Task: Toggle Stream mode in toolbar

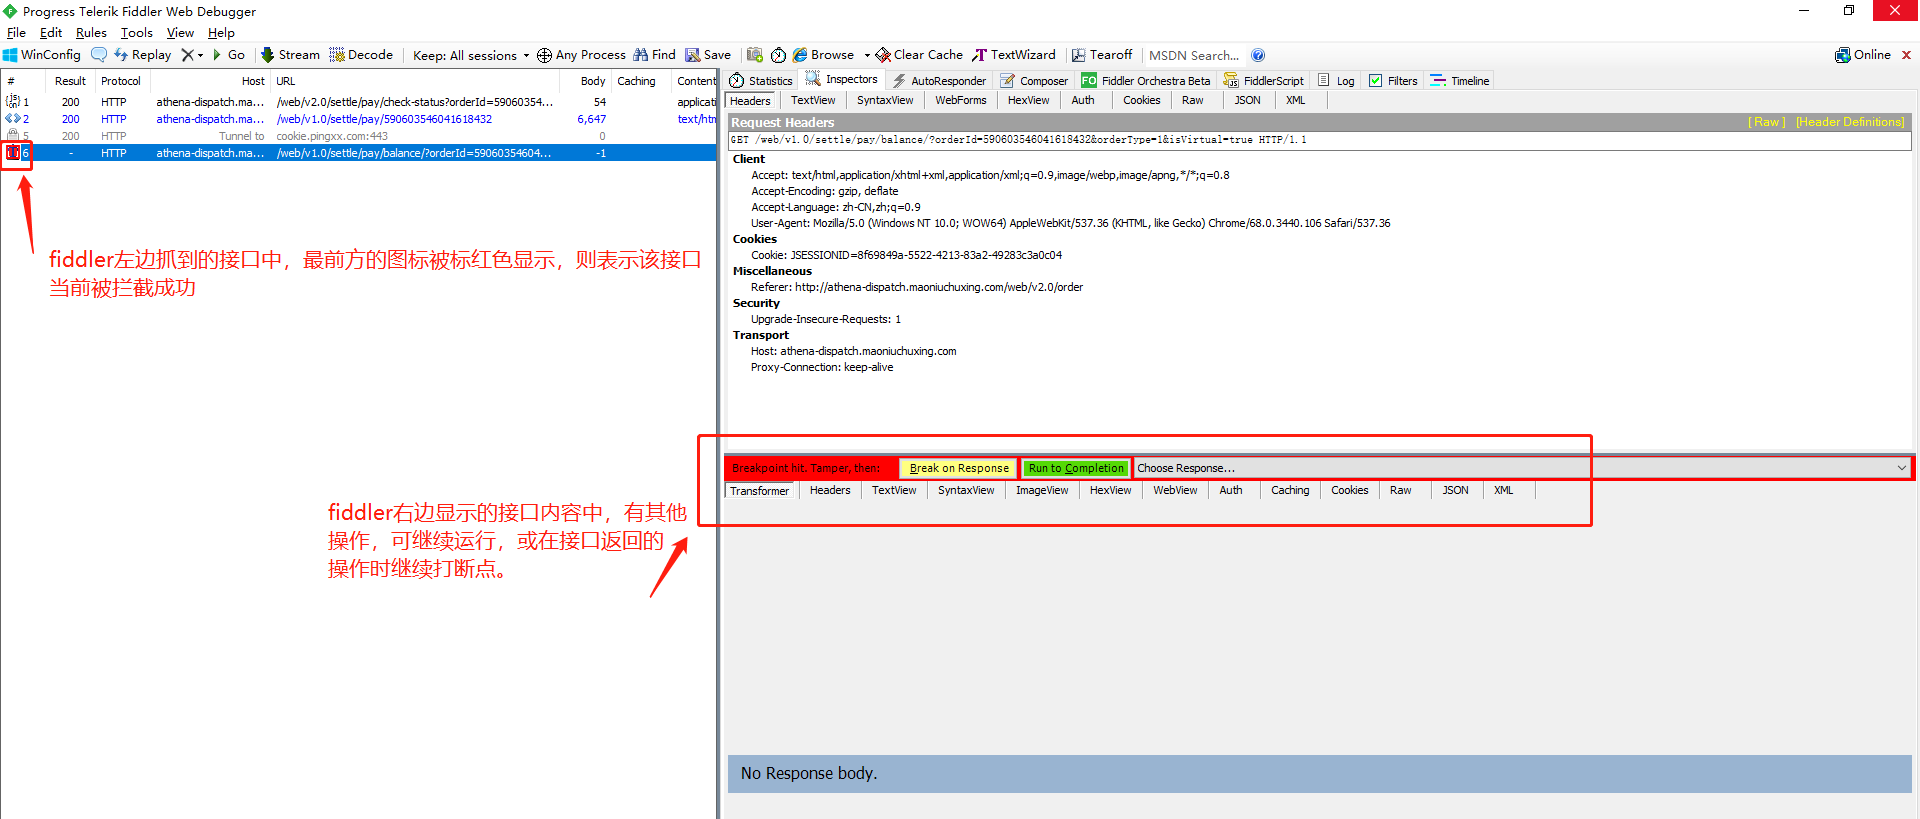Action: [290, 55]
